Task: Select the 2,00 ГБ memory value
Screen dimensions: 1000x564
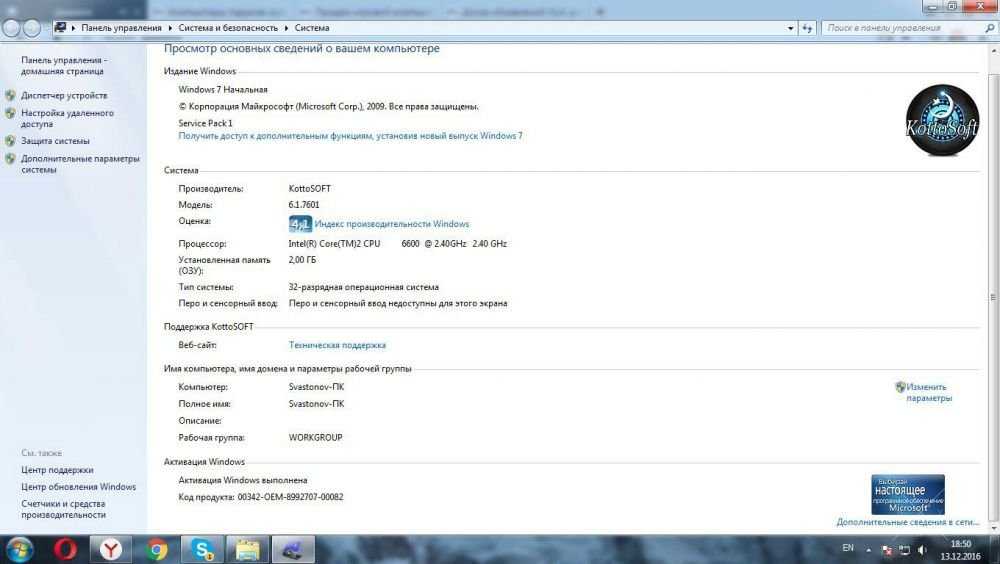Action: click(x=302, y=260)
